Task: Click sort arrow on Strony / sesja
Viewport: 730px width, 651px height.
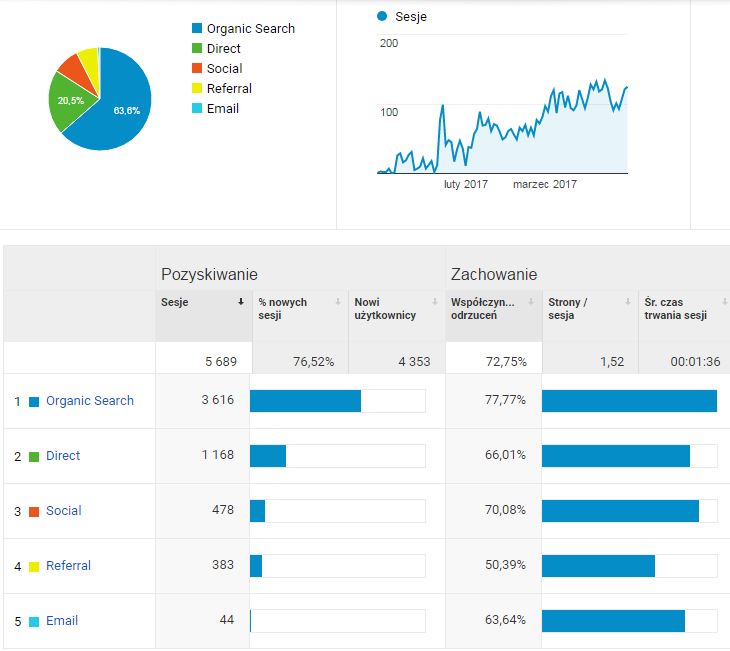Action: [x=627, y=302]
